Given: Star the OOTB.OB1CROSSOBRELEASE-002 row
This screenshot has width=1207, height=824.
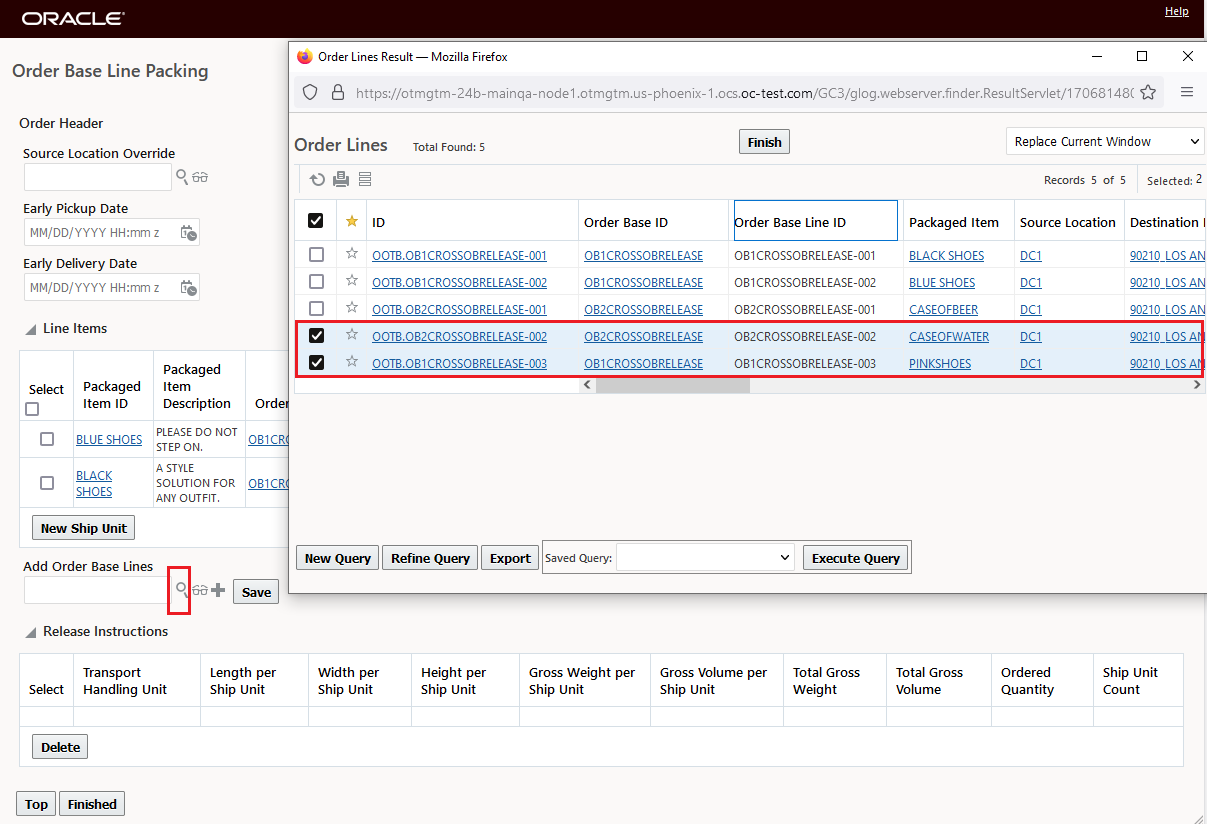Looking at the screenshot, I should click(351, 281).
